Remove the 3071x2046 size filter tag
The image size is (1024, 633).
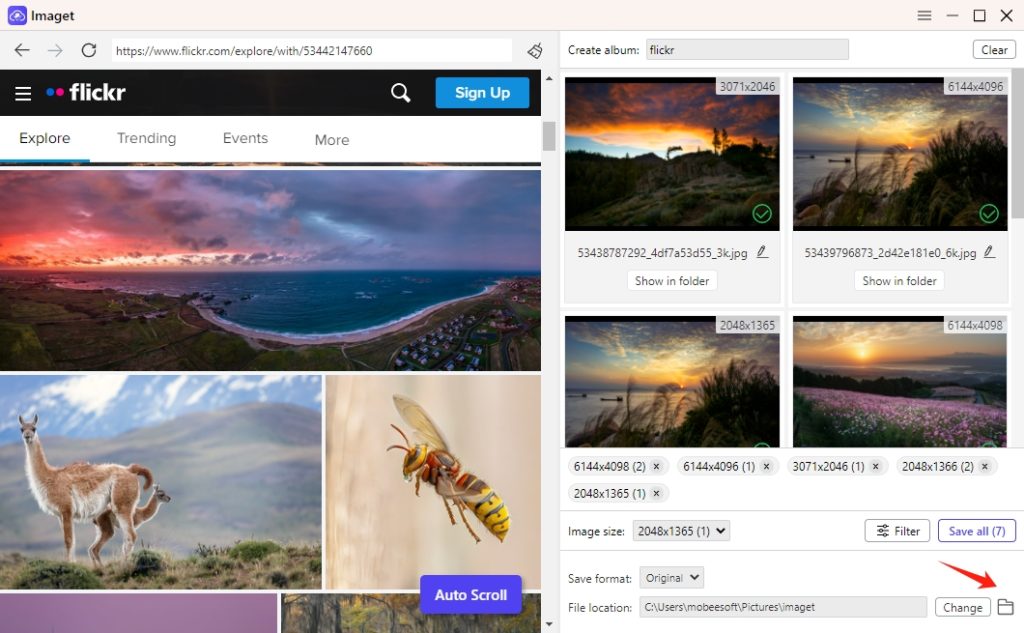pyautogui.click(x=877, y=465)
